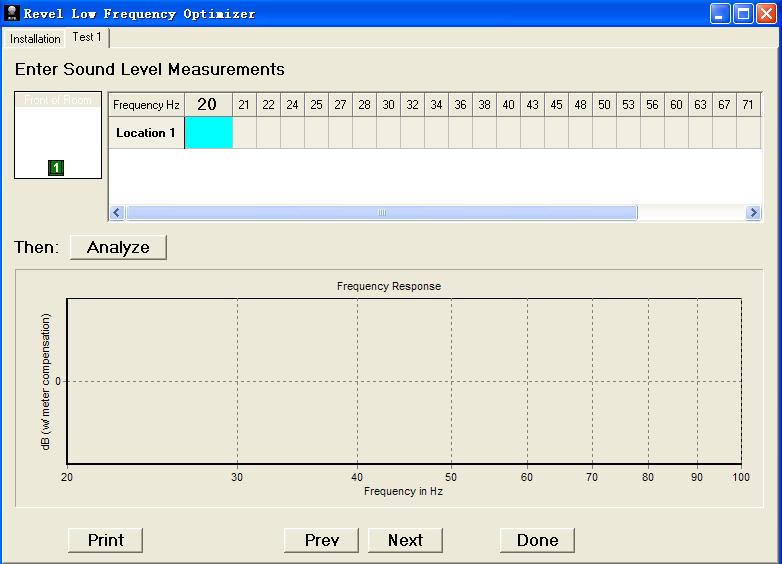Click the left arrow of the horizontal scrollbar
Viewport: 782px width, 564px height.
pyautogui.click(x=117, y=213)
